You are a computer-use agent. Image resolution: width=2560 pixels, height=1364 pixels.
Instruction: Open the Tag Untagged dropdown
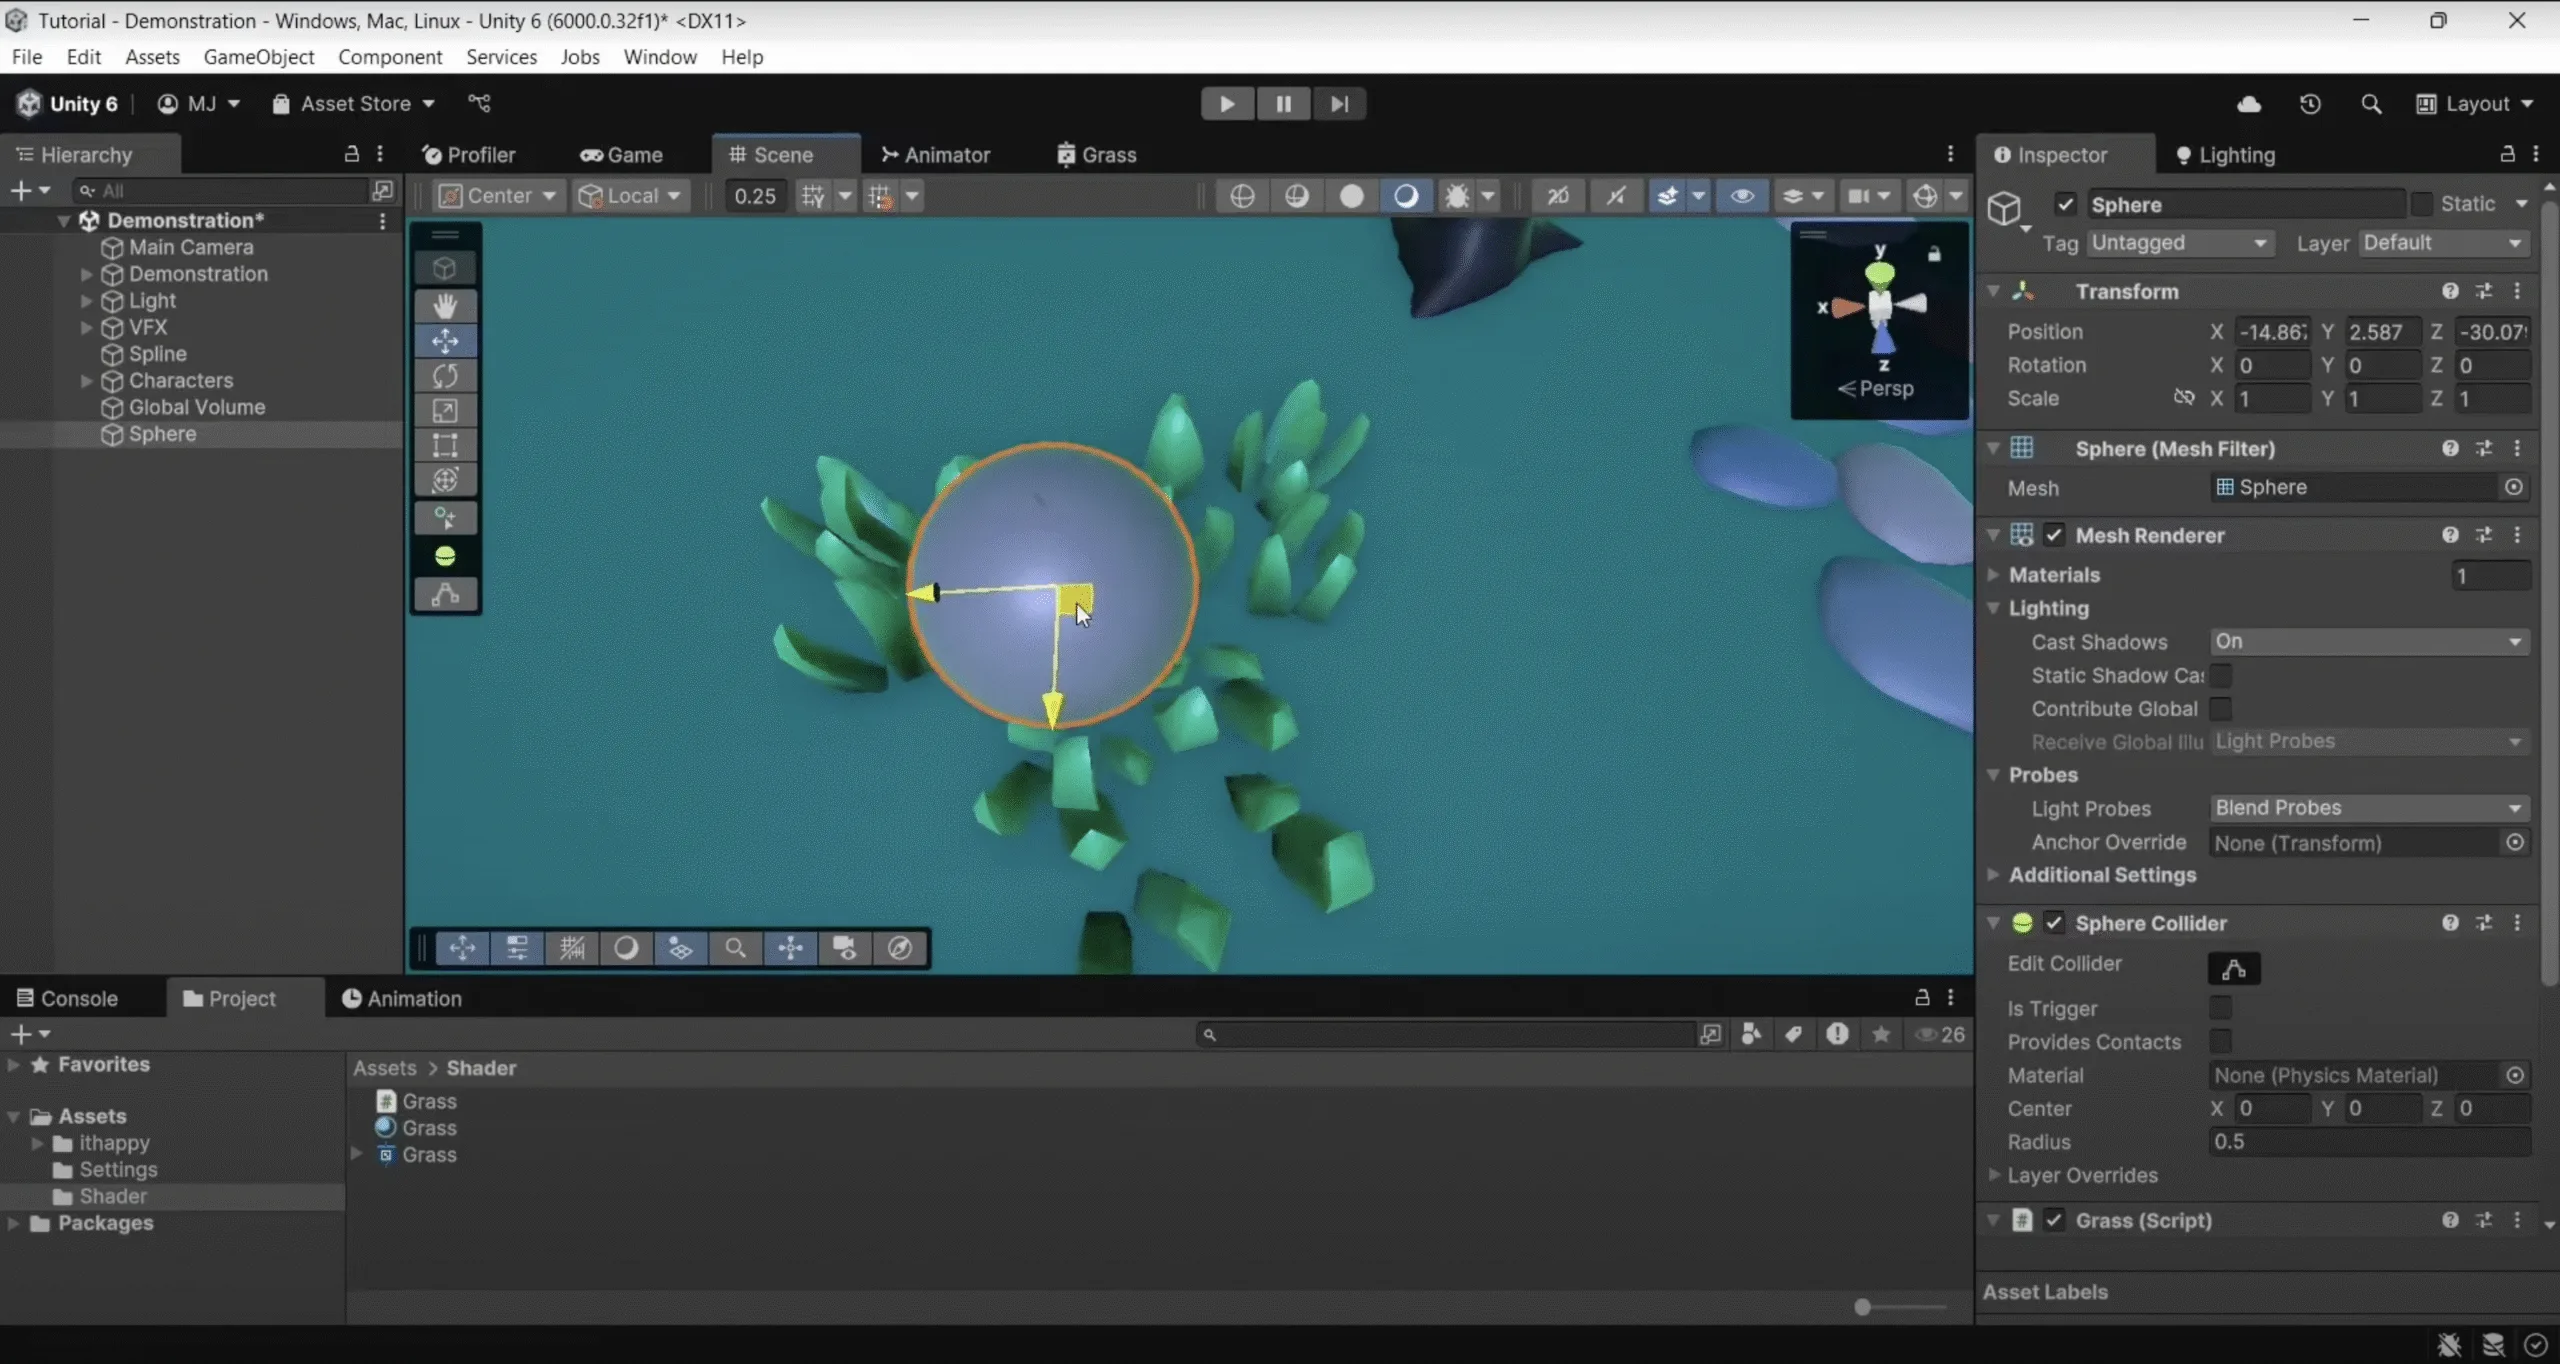(2179, 243)
